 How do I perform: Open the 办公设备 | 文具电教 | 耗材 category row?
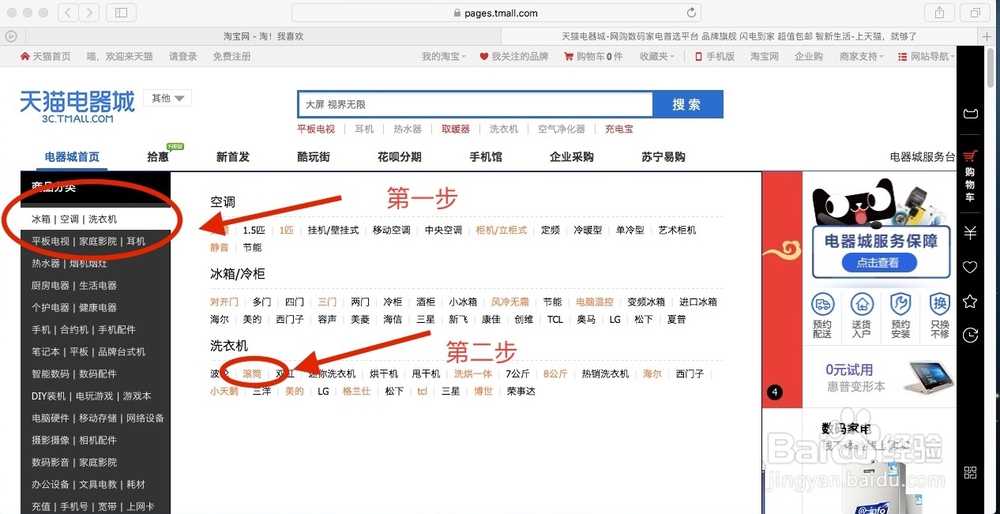(96, 485)
